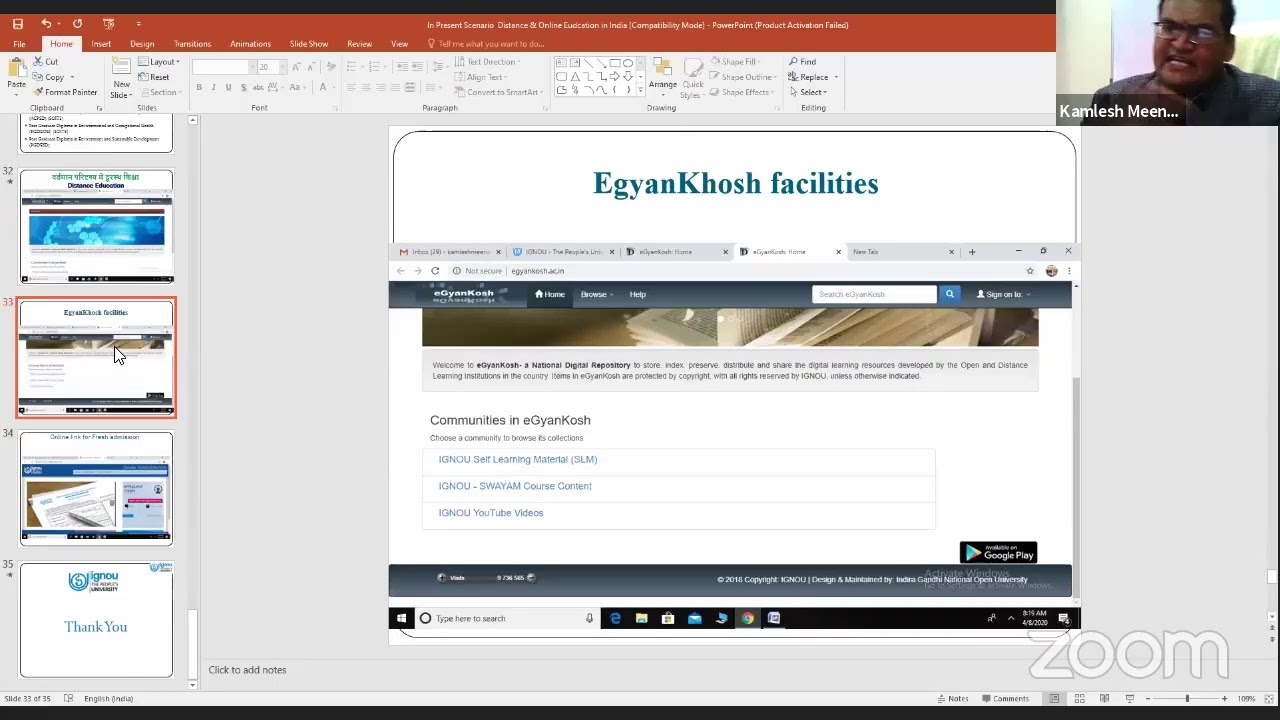Click 'Click to add notes' area

click(247, 670)
